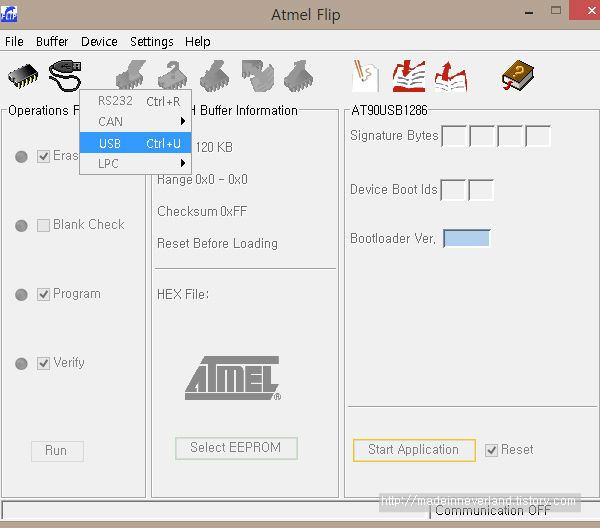Screen dimensions: 600x528
Task: Click the Bootloader Ver. field
Action: tap(466, 238)
